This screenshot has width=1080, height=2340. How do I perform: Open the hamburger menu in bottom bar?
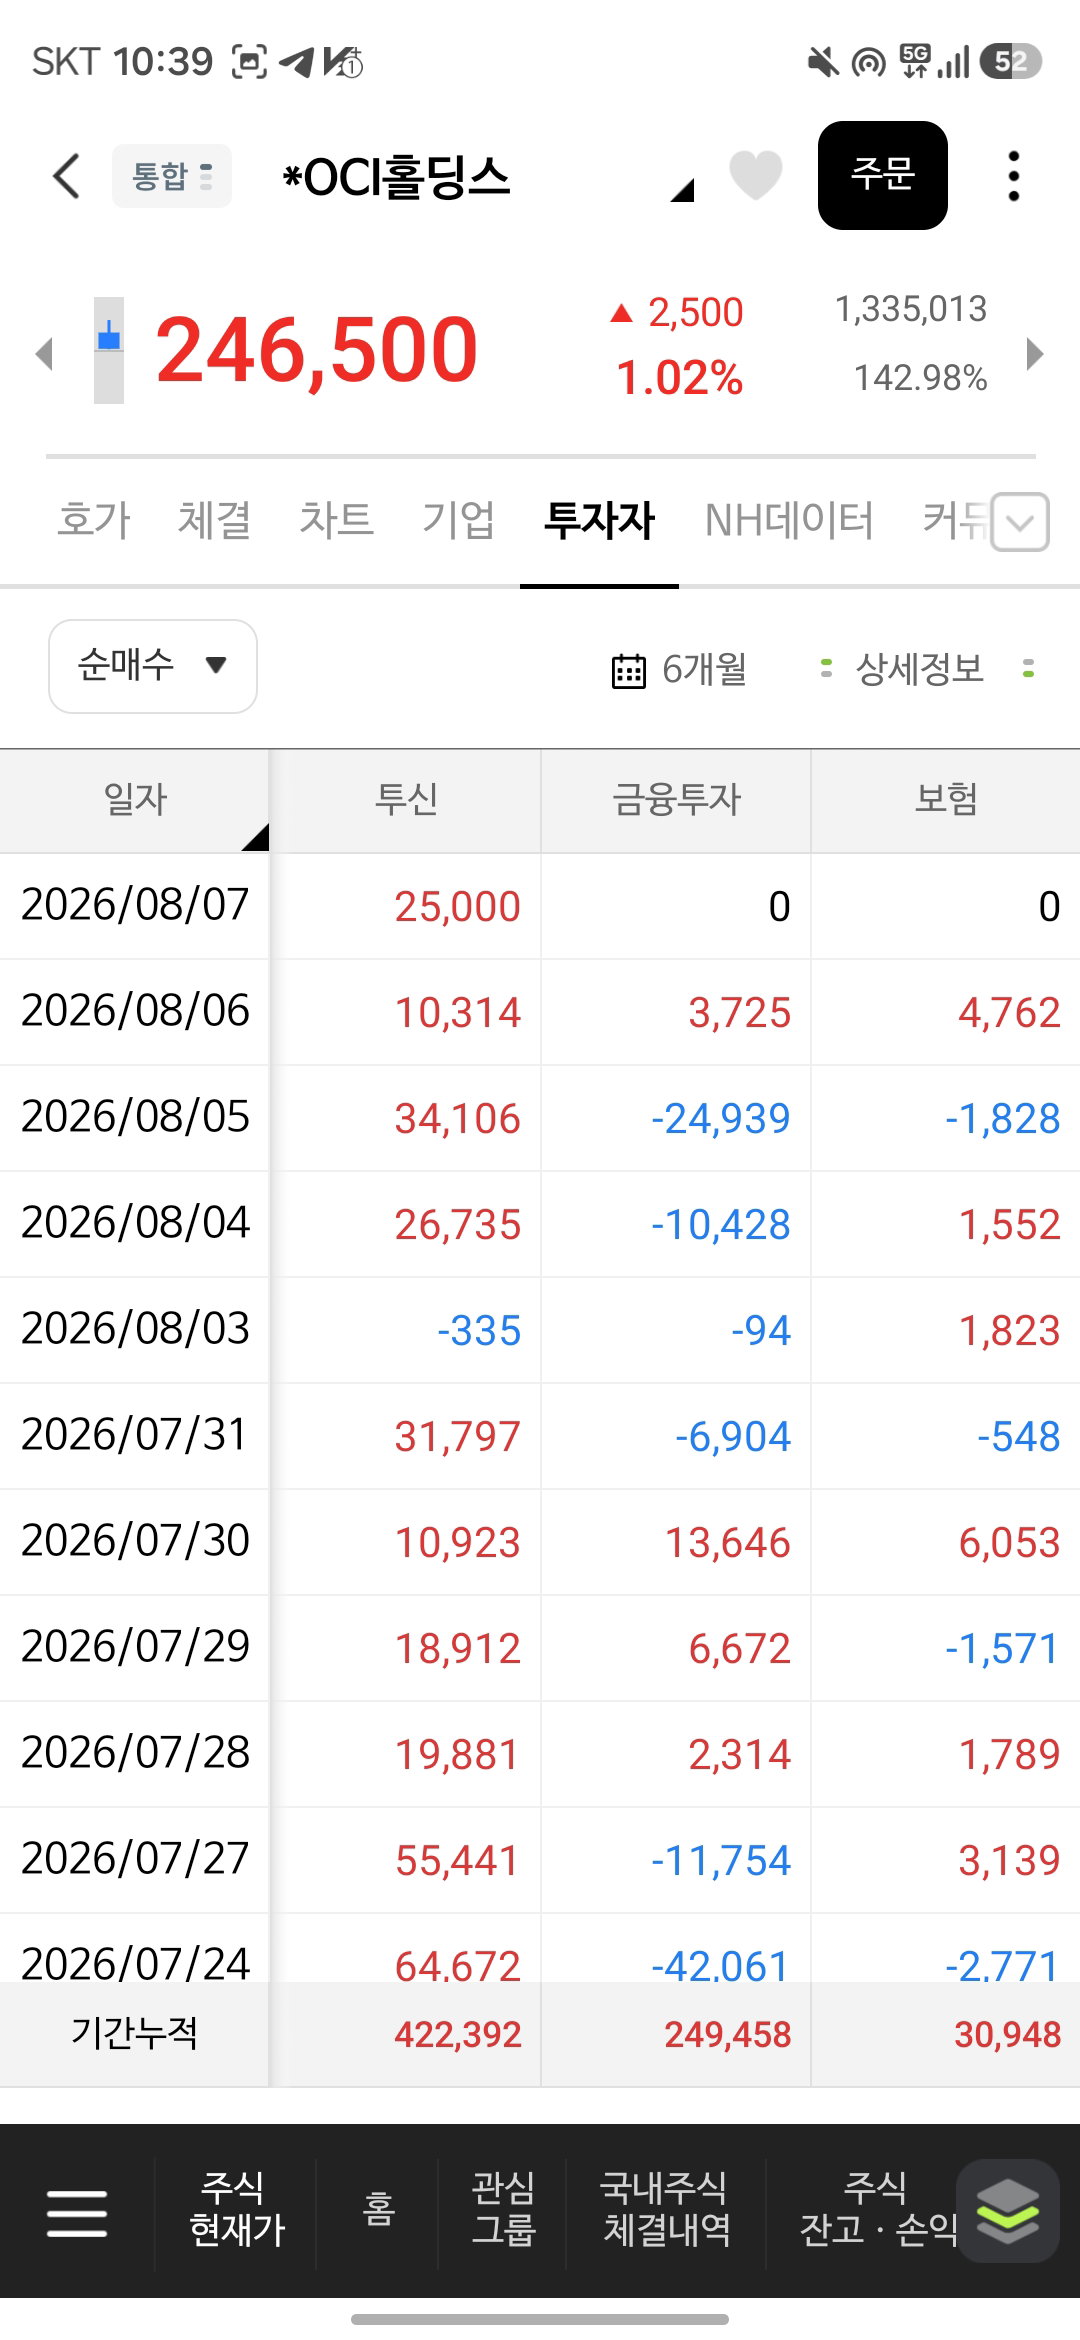77,2212
